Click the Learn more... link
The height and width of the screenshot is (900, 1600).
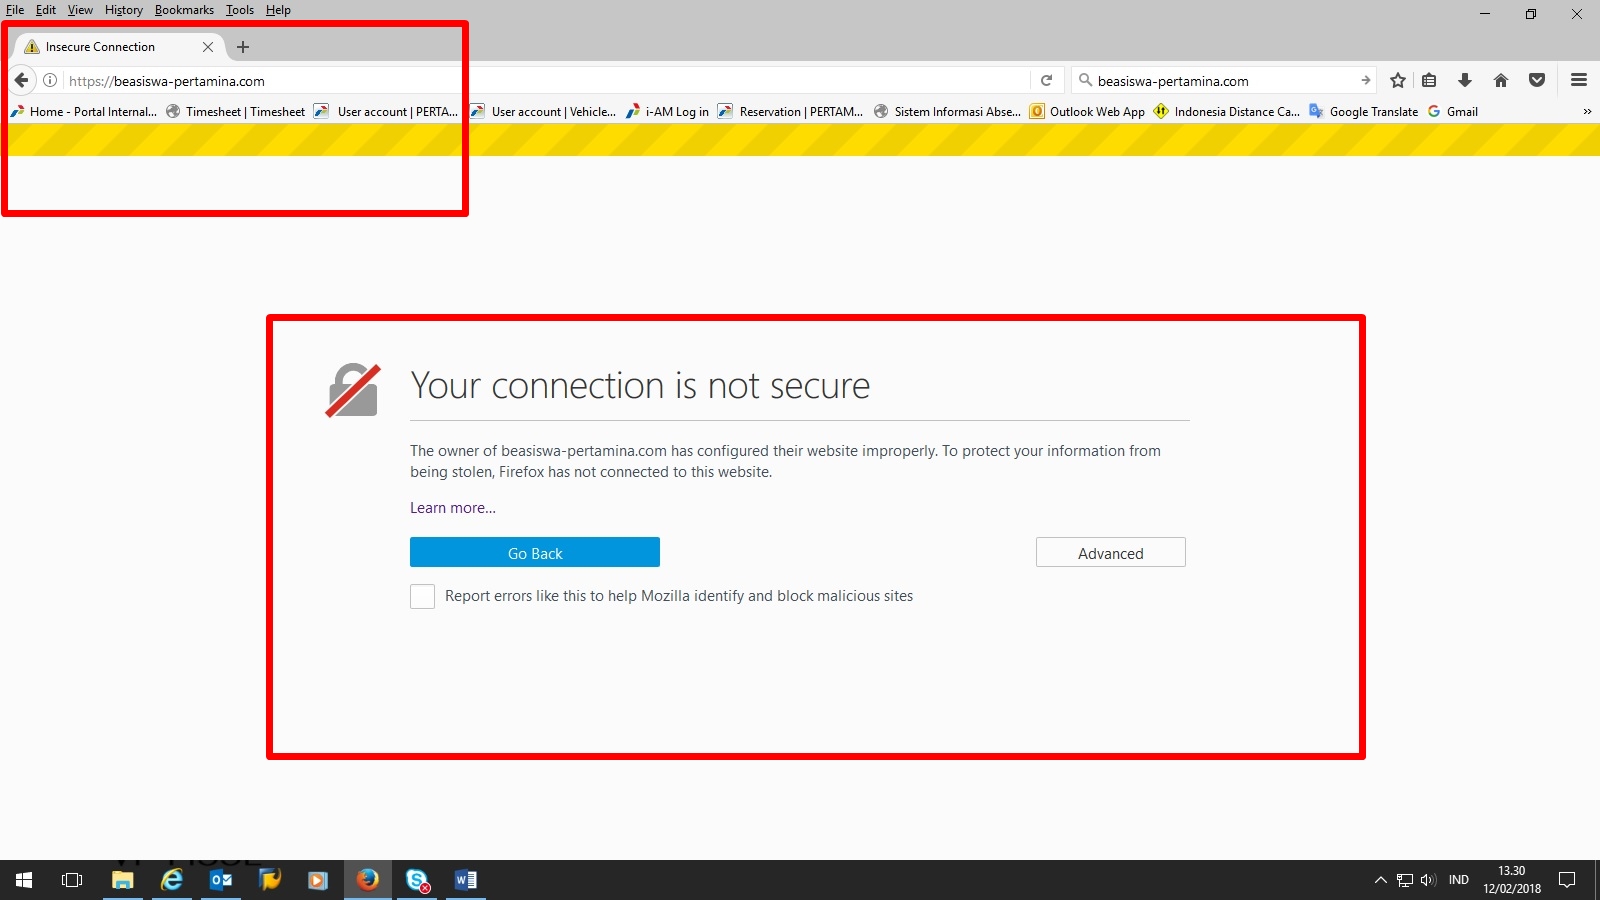pos(453,508)
